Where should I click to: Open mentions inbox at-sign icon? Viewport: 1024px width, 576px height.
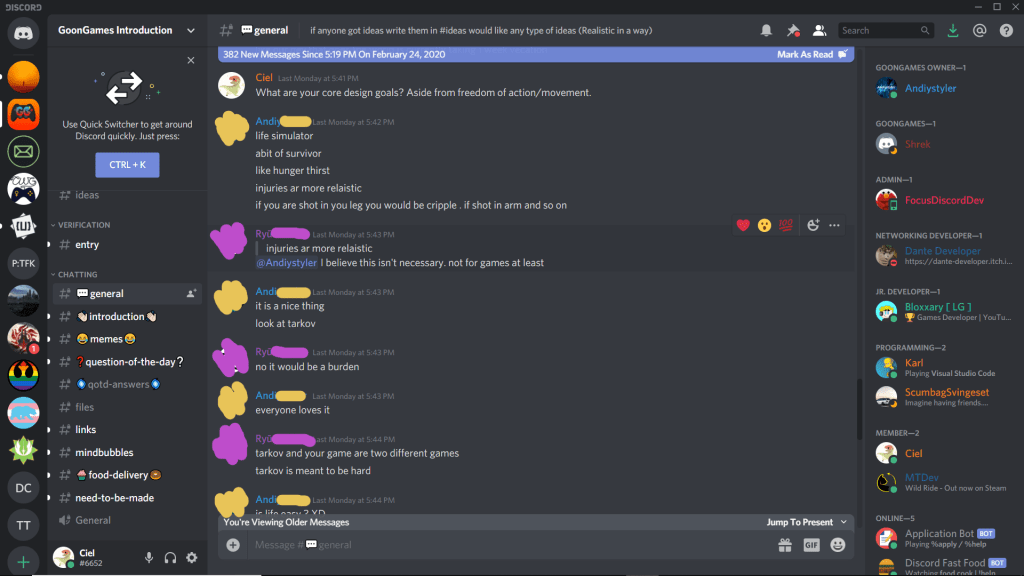click(x=979, y=30)
